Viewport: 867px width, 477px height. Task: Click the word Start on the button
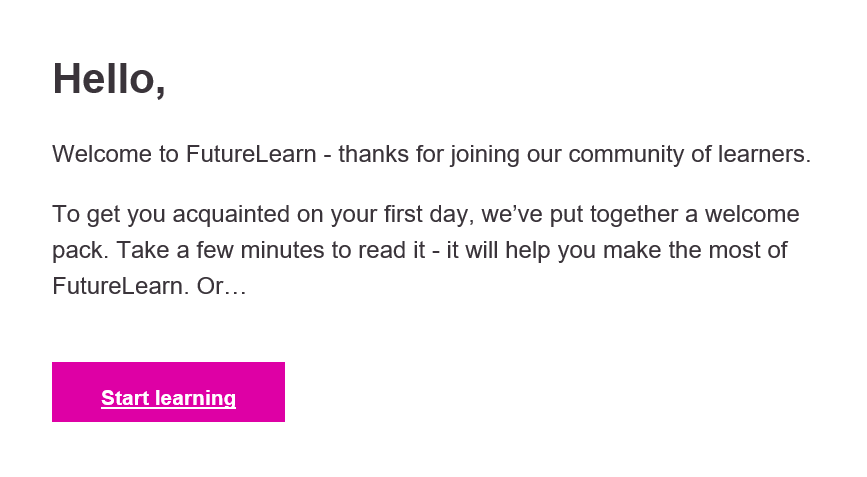coord(124,398)
